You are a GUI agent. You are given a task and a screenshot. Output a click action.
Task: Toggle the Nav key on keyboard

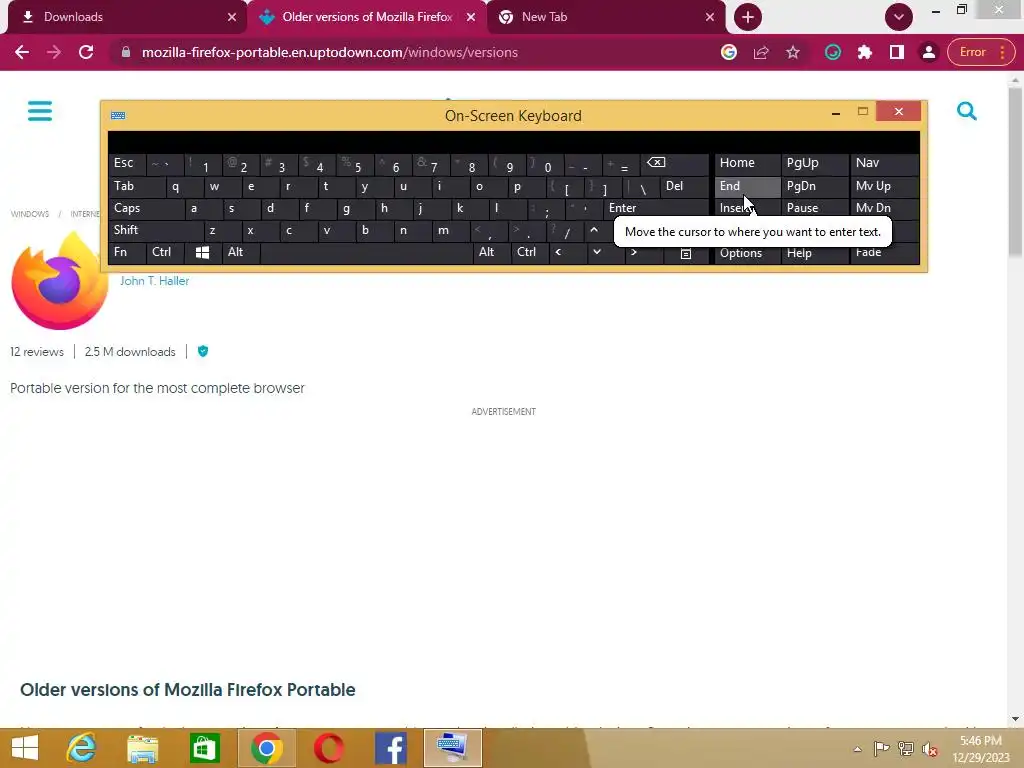(x=884, y=163)
